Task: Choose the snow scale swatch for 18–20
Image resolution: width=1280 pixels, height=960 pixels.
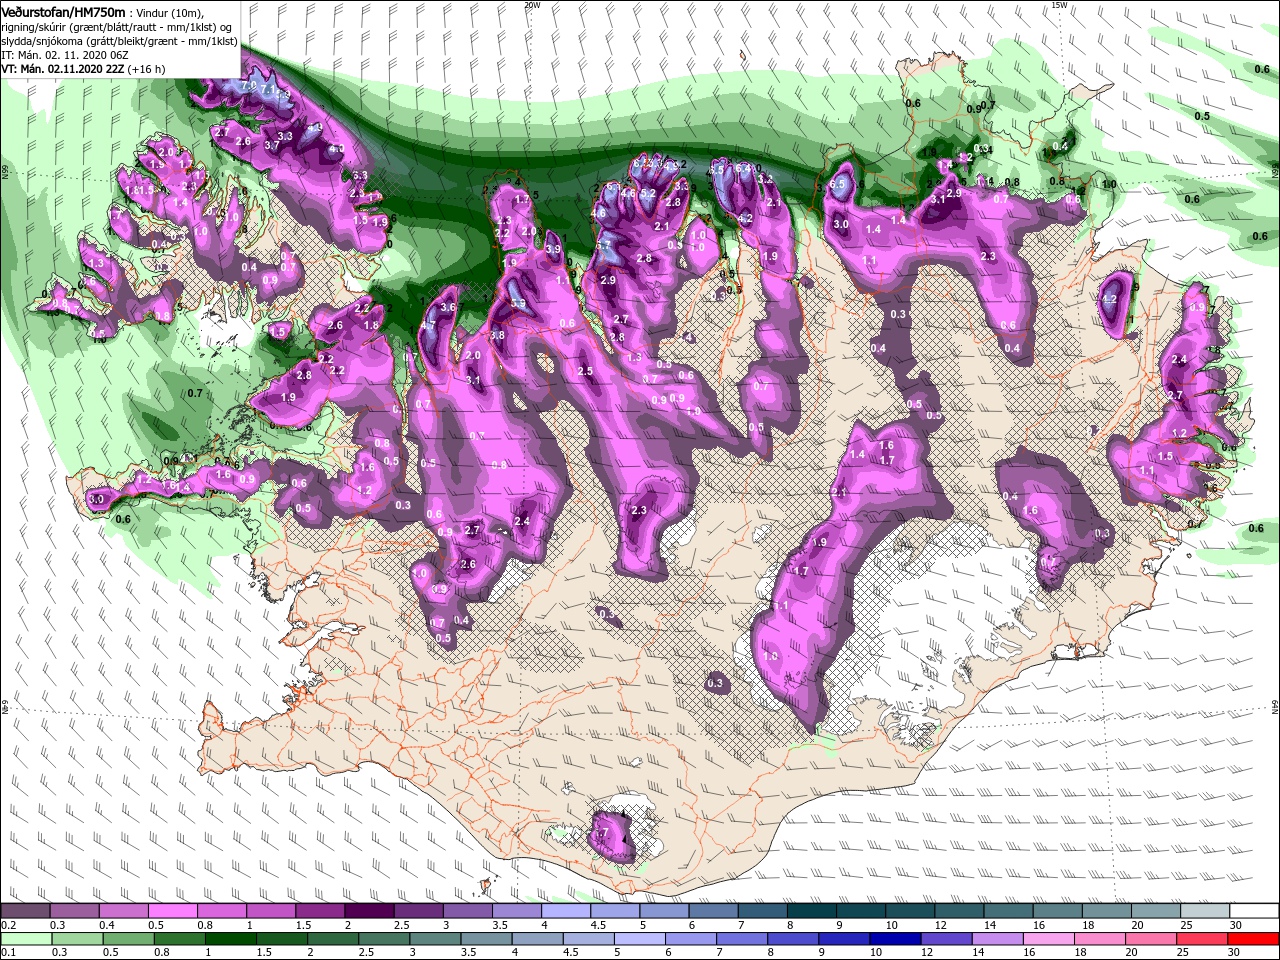Action: tap(1108, 911)
